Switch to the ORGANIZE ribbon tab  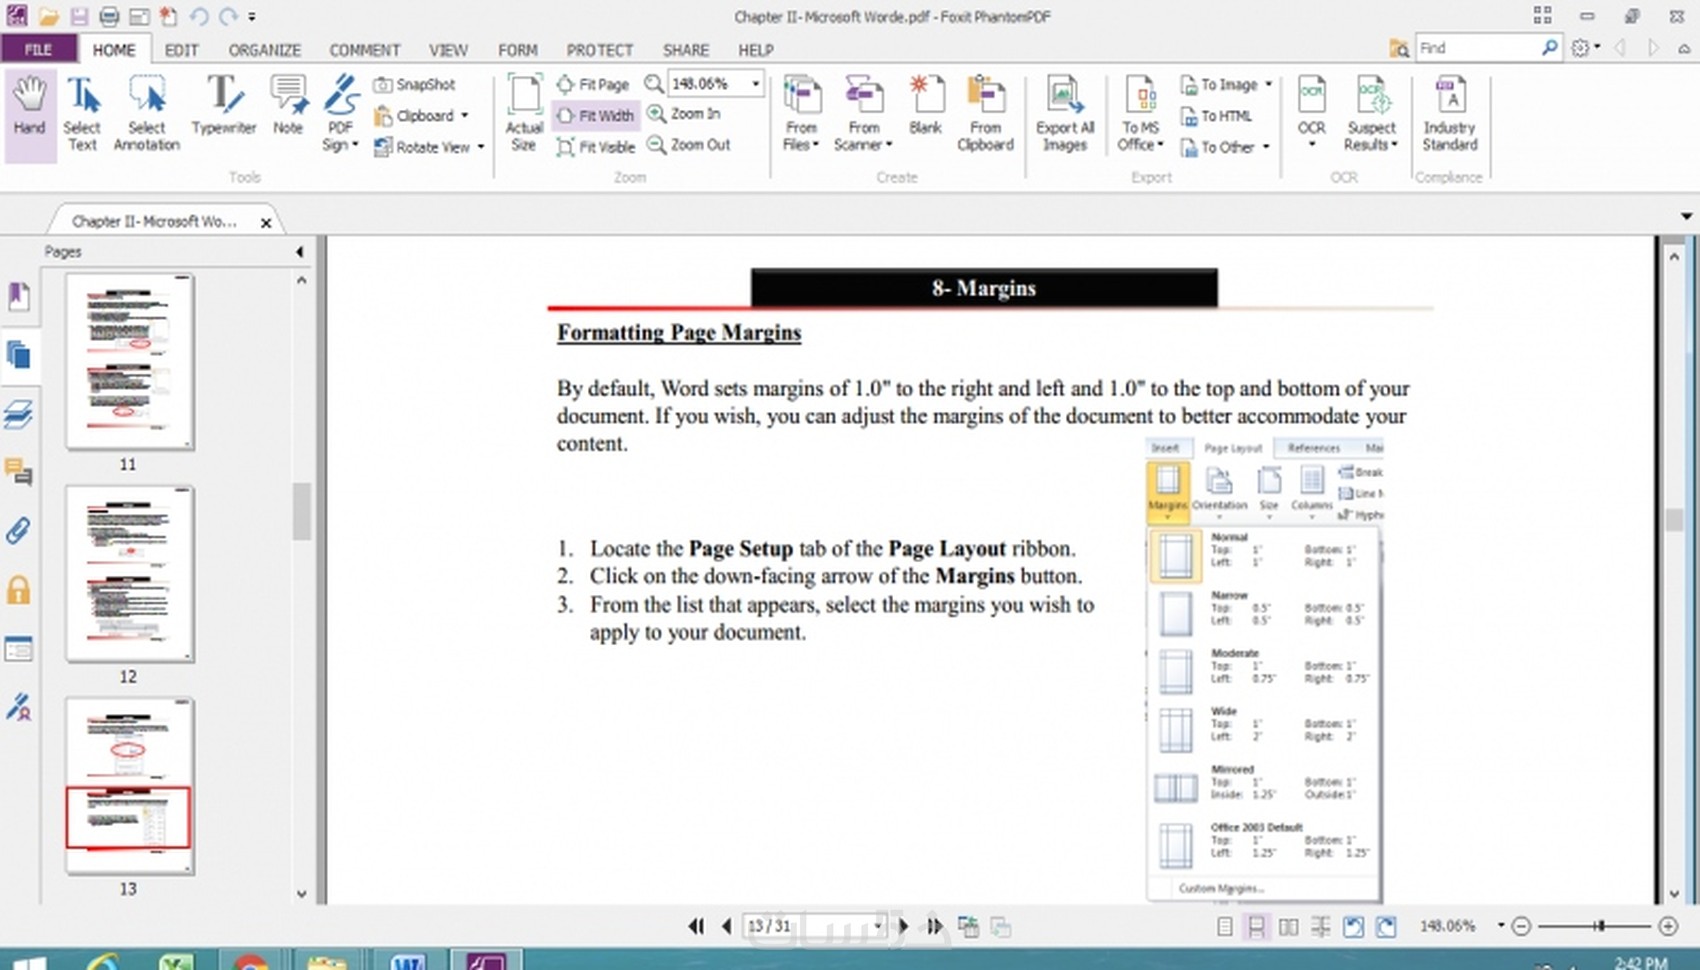coord(264,49)
